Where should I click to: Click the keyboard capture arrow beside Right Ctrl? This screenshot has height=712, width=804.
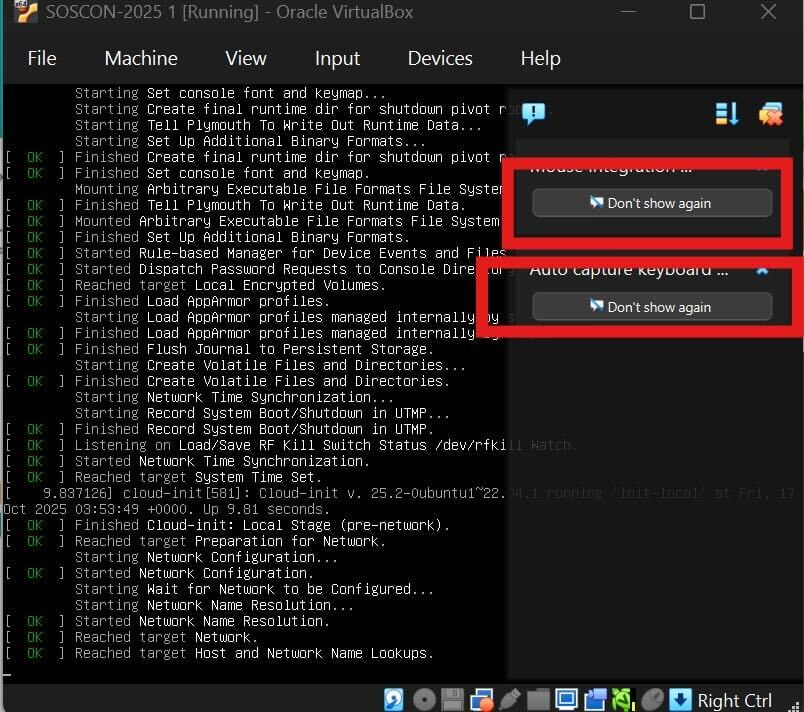[x=681, y=699]
